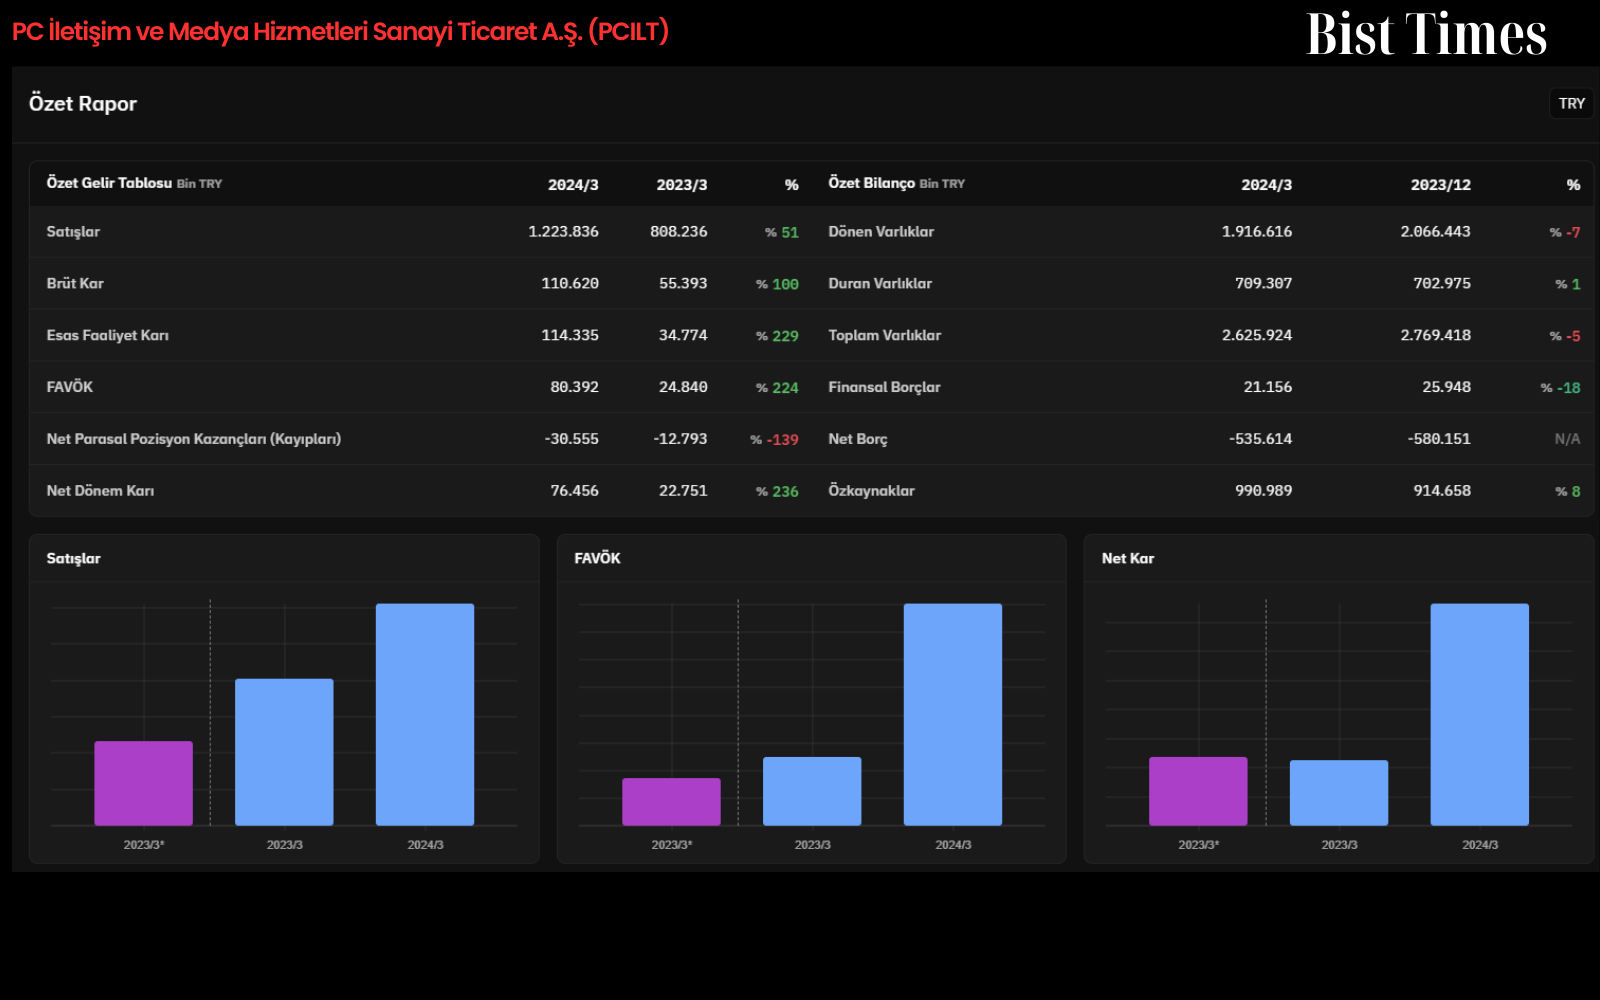Click the Bist Times logo
The width and height of the screenshot is (1600, 1000).
(x=1426, y=34)
